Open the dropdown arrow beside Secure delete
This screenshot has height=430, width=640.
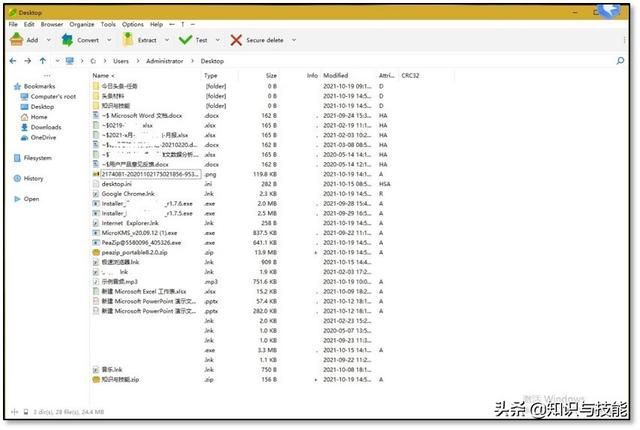293,40
